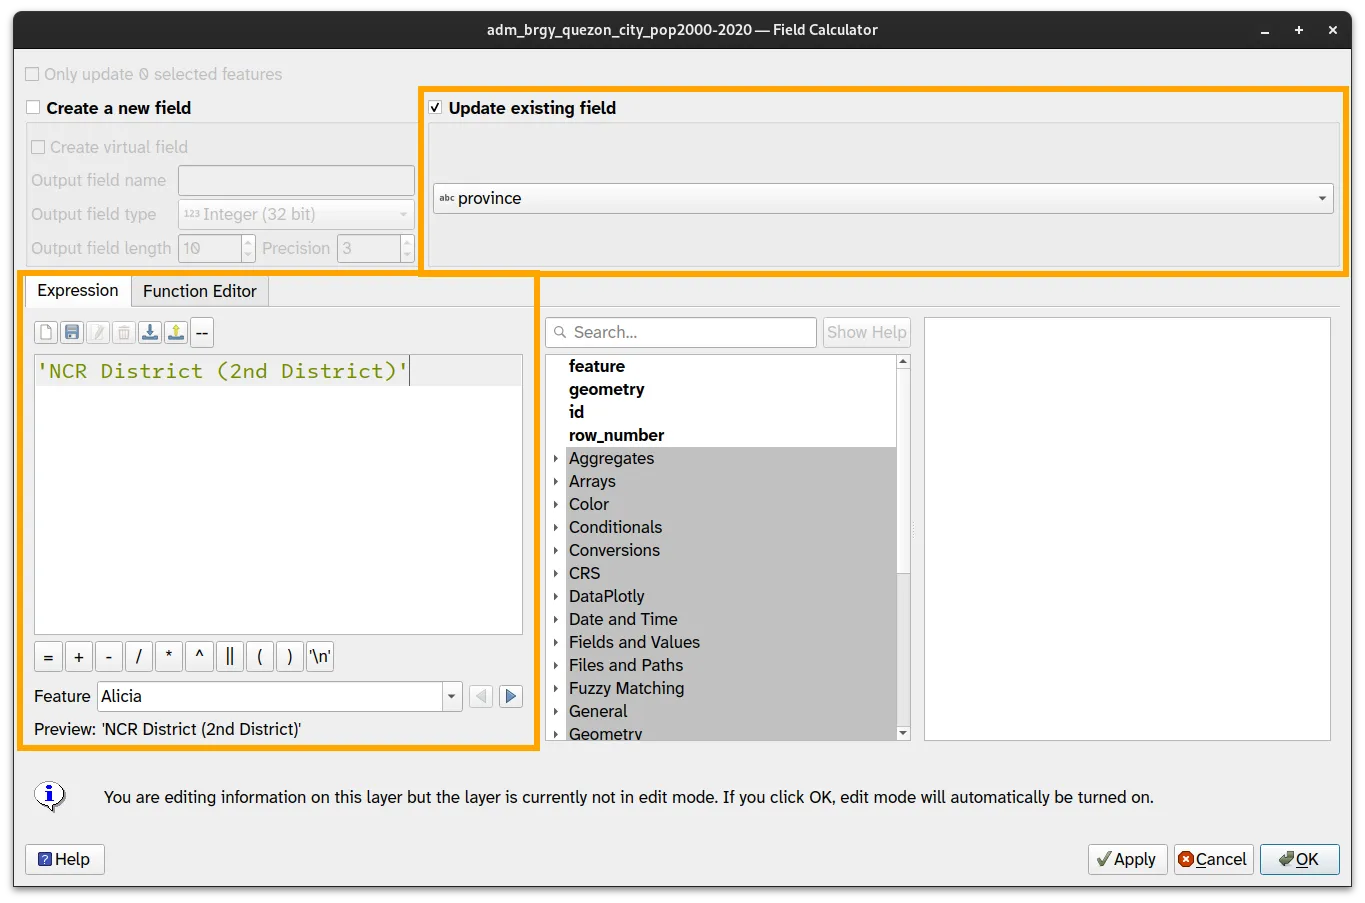Open the province field dropdown

pos(1322,198)
